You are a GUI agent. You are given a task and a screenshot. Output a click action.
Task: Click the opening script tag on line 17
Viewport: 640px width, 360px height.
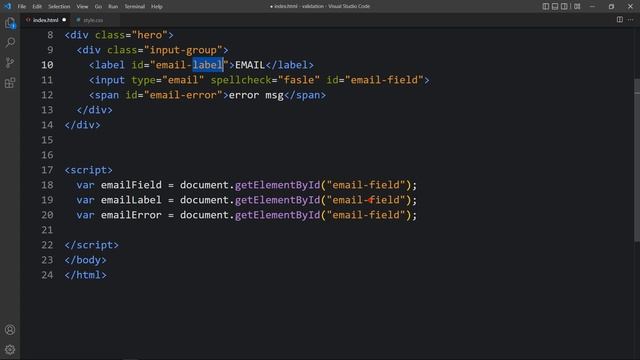[89, 170]
